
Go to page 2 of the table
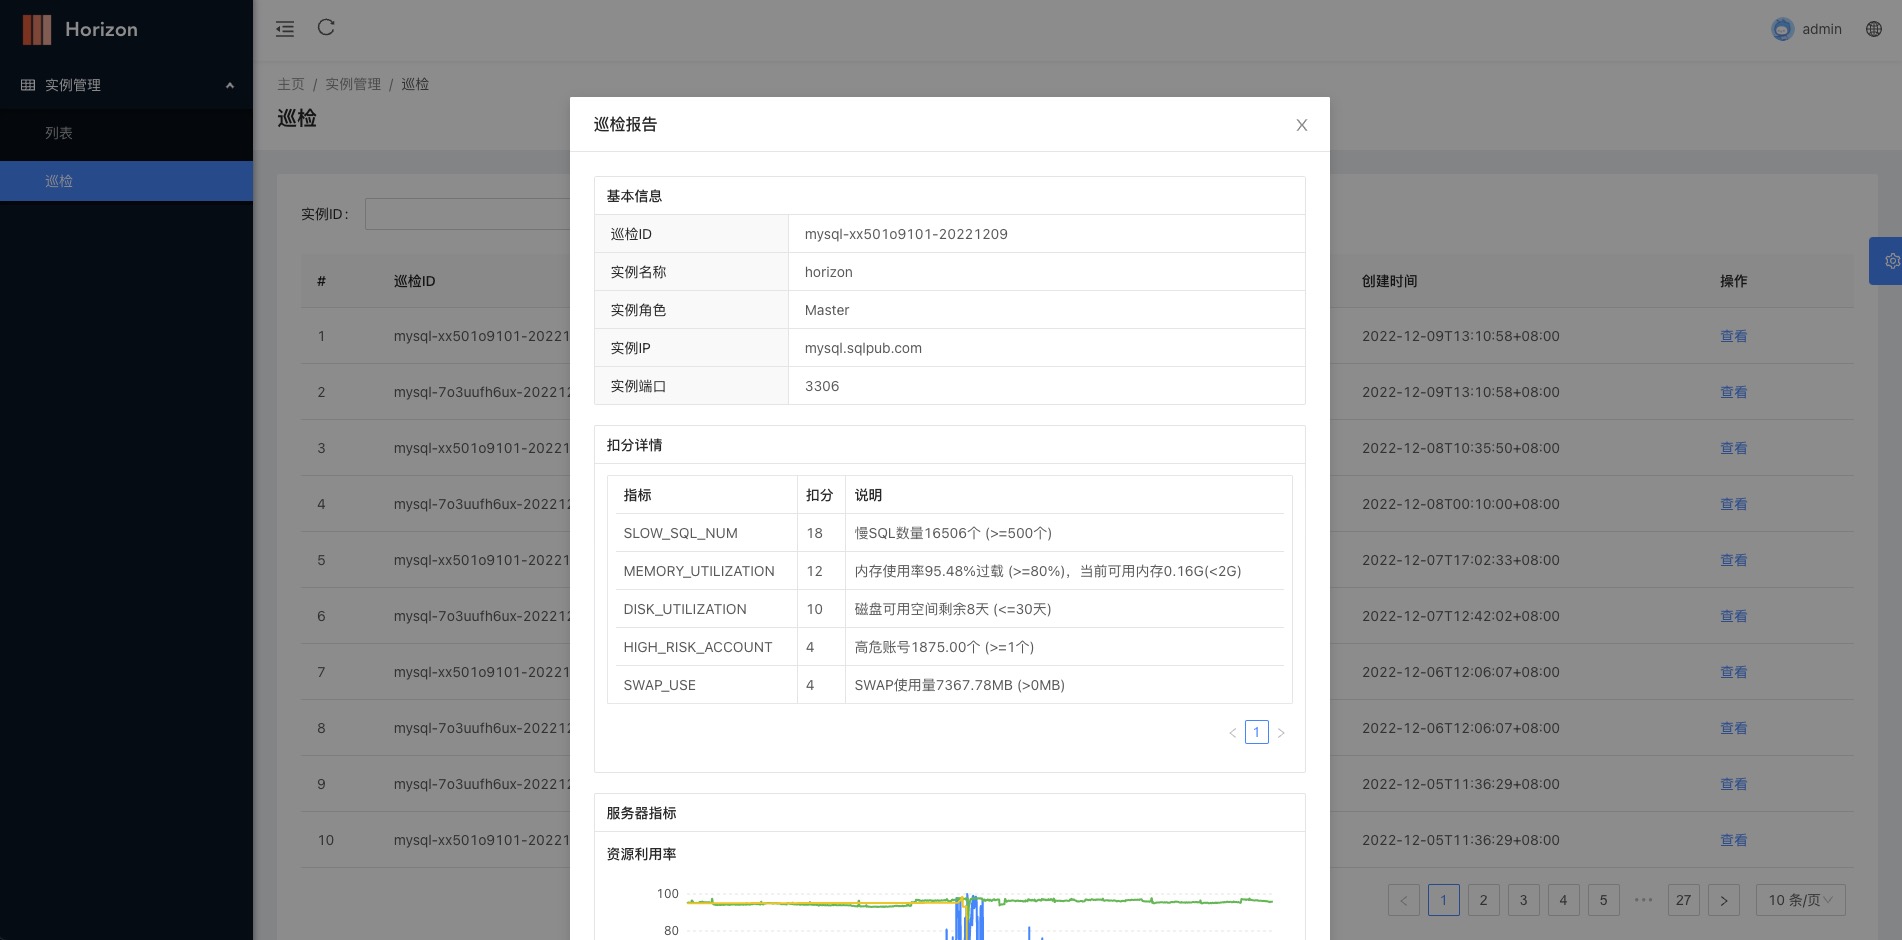click(x=1484, y=900)
